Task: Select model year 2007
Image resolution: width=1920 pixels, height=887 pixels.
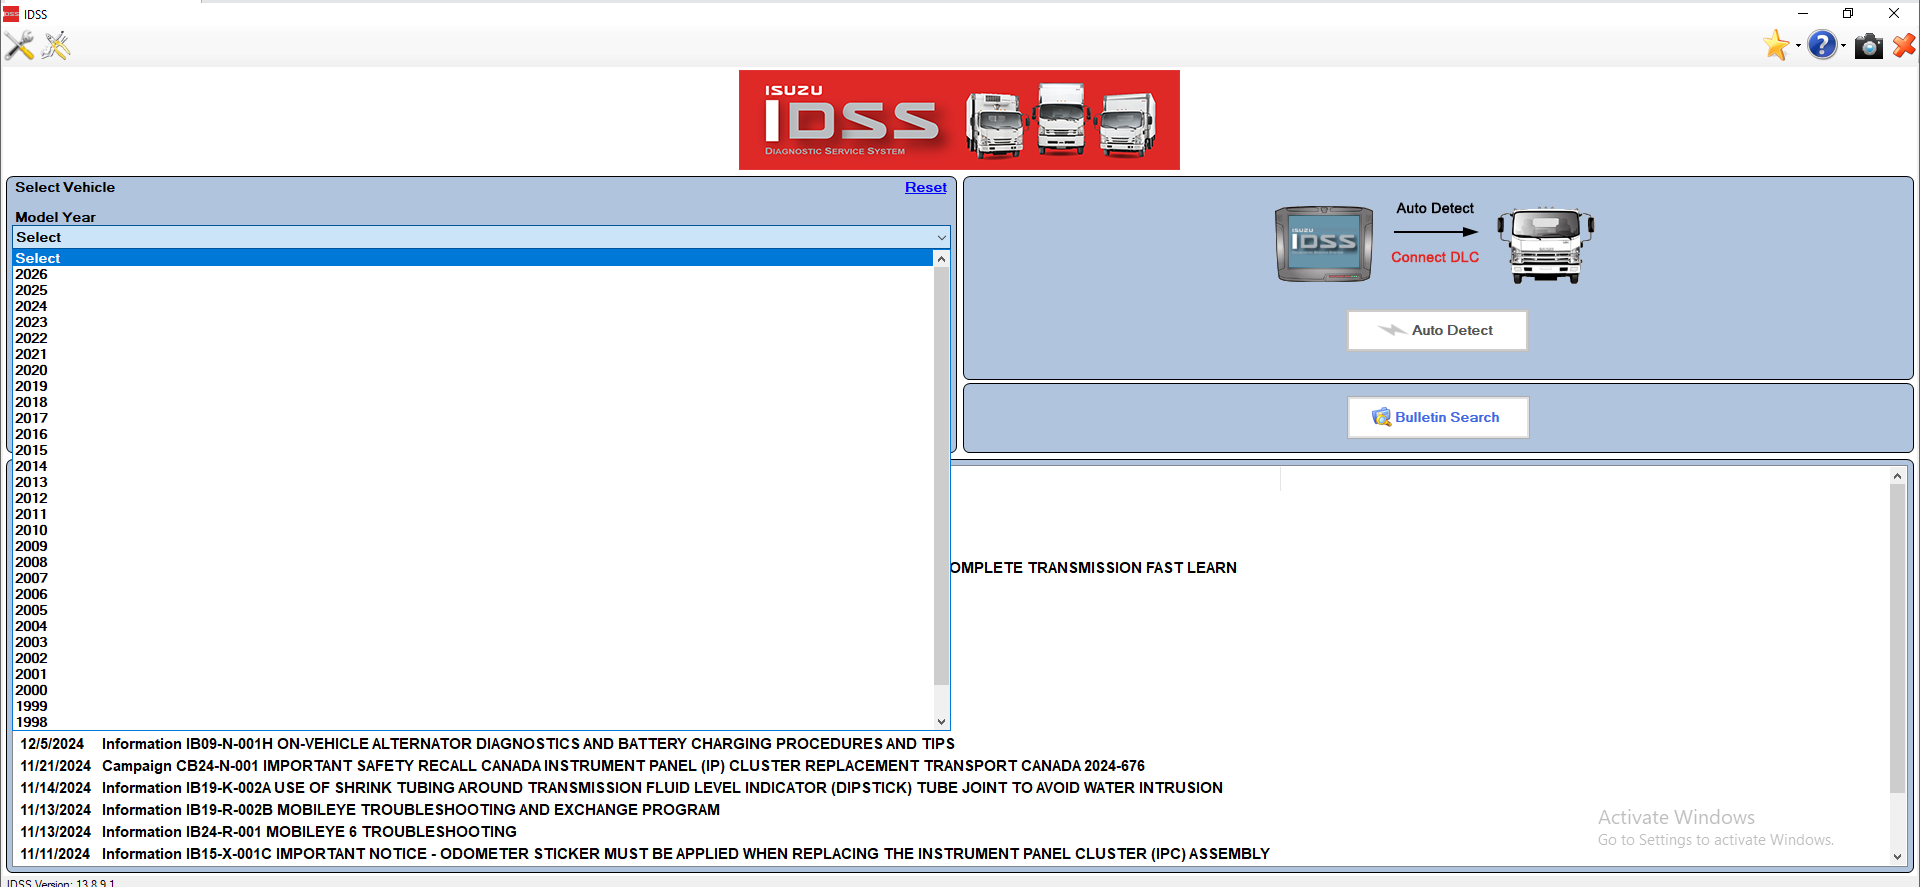Action: (x=473, y=578)
